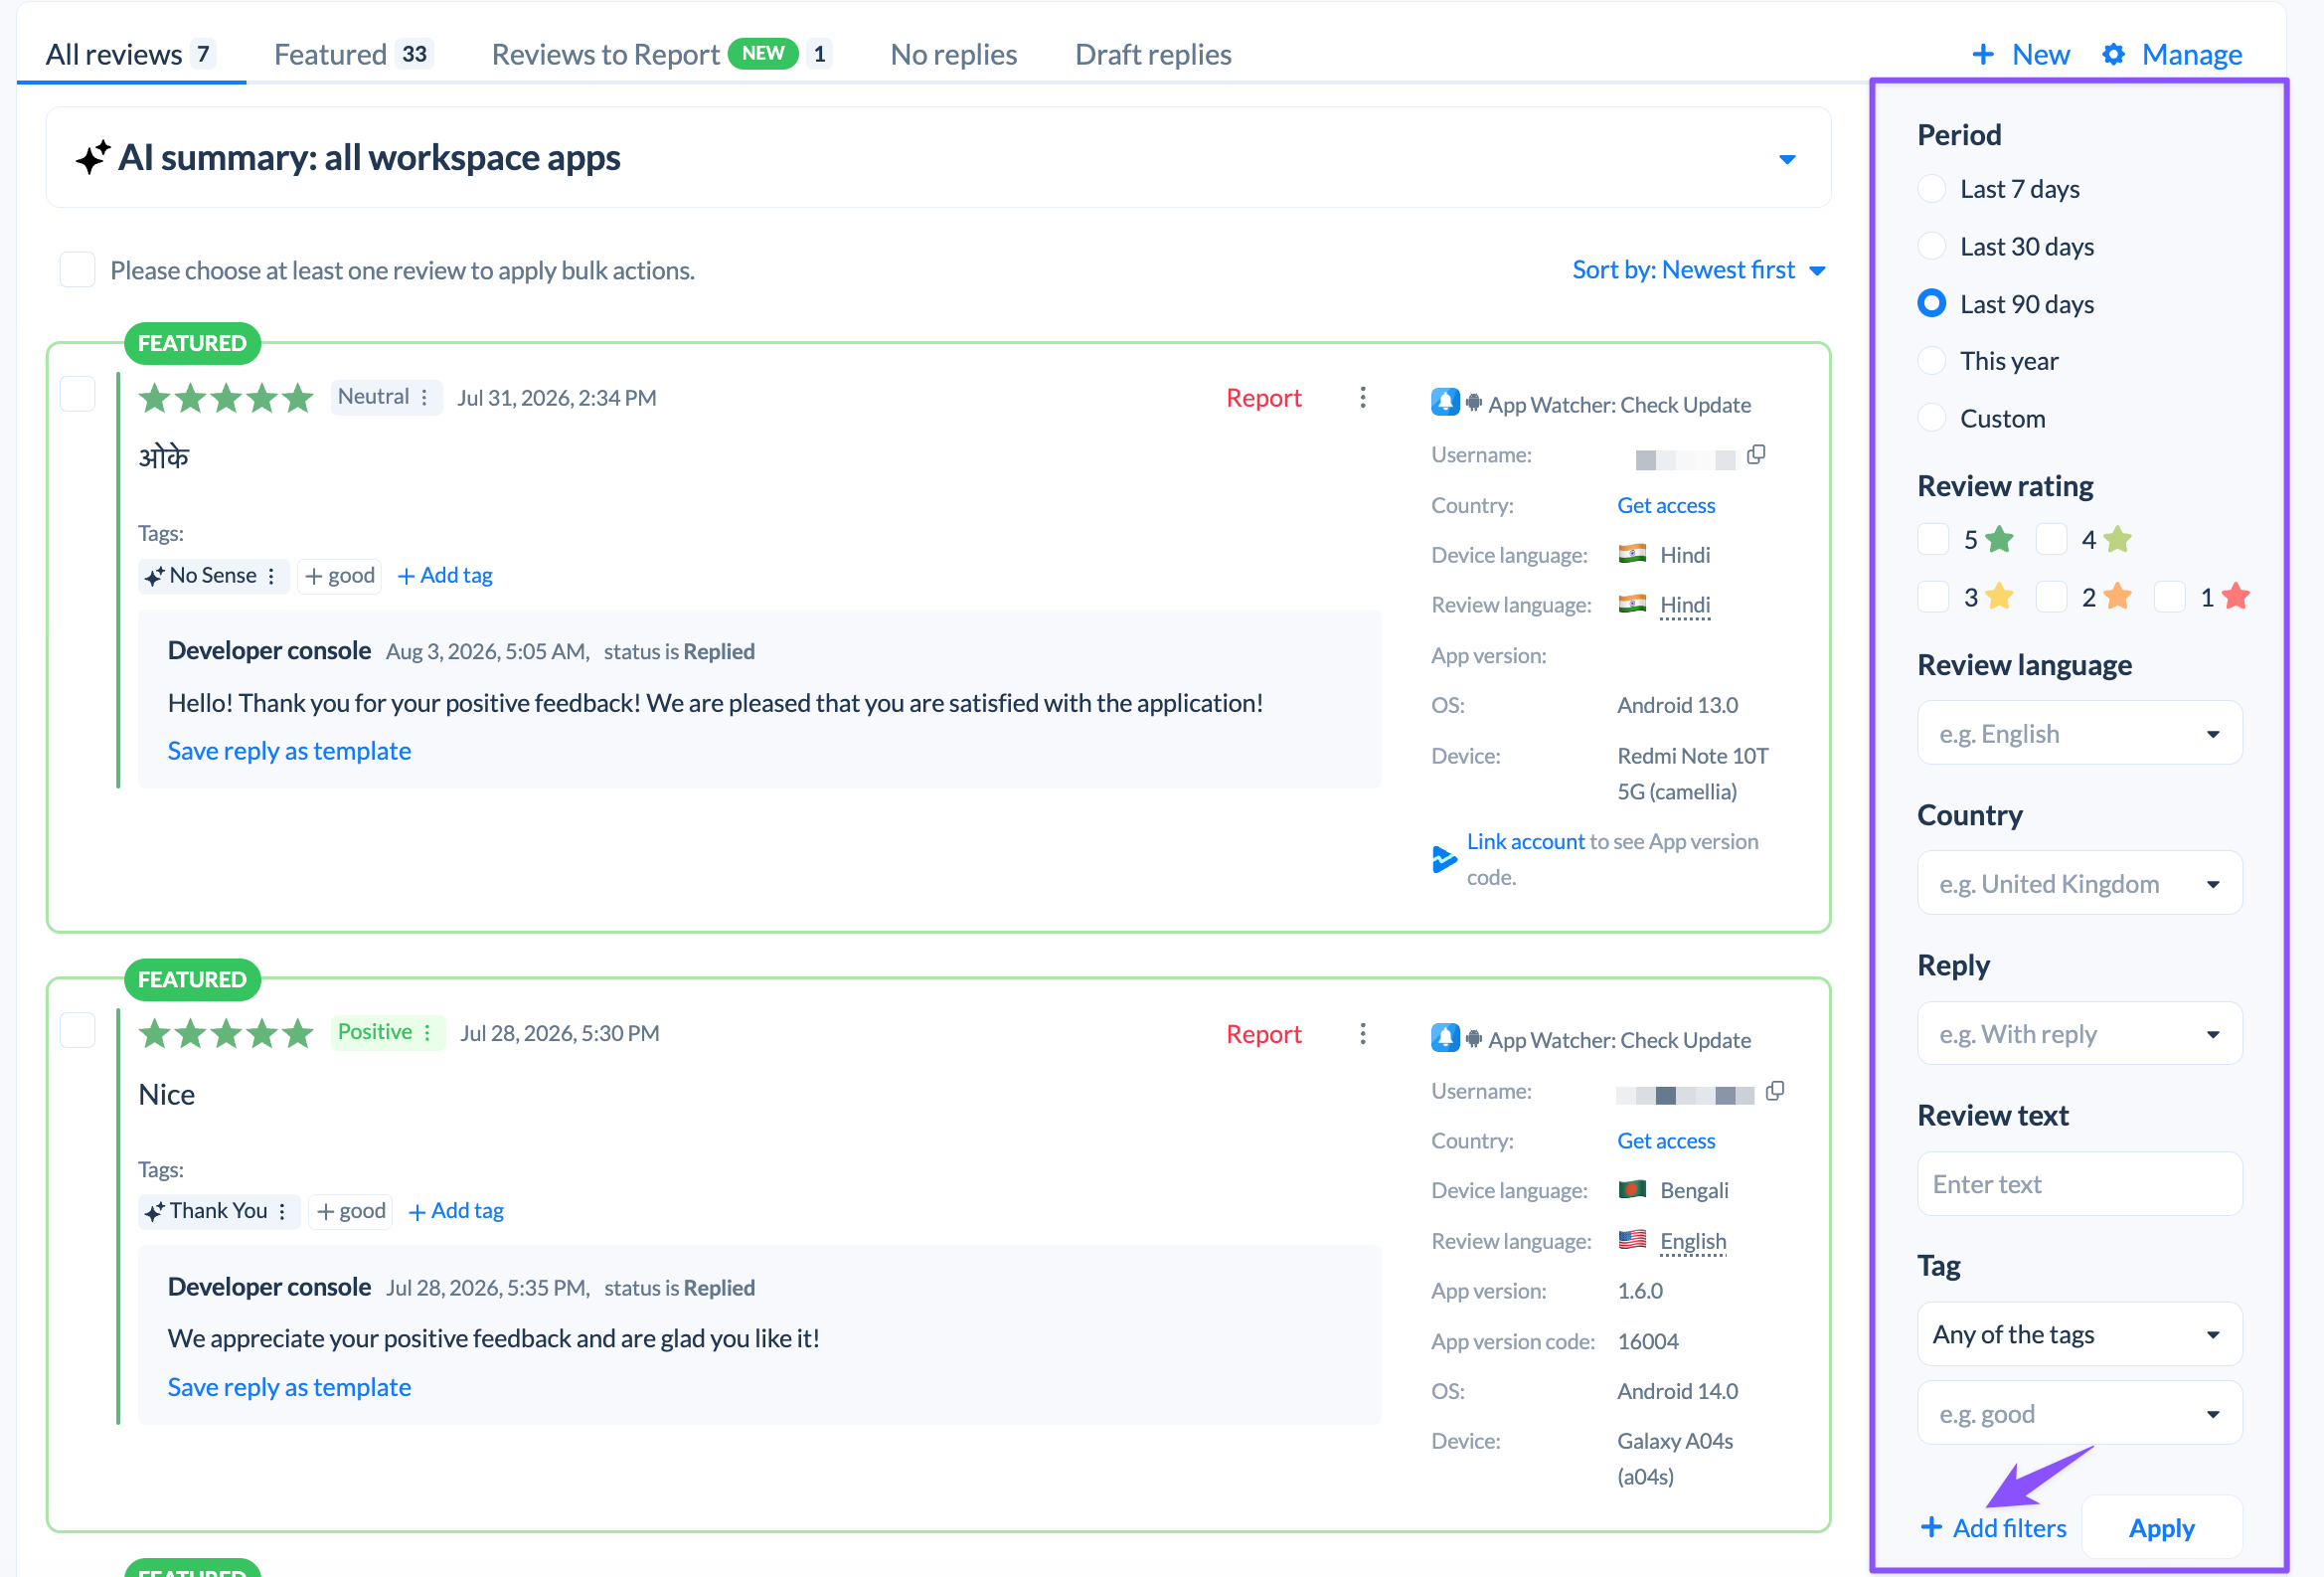Focus the Review text Enter text field

pyautogui.click(x=2079, y=1184)
